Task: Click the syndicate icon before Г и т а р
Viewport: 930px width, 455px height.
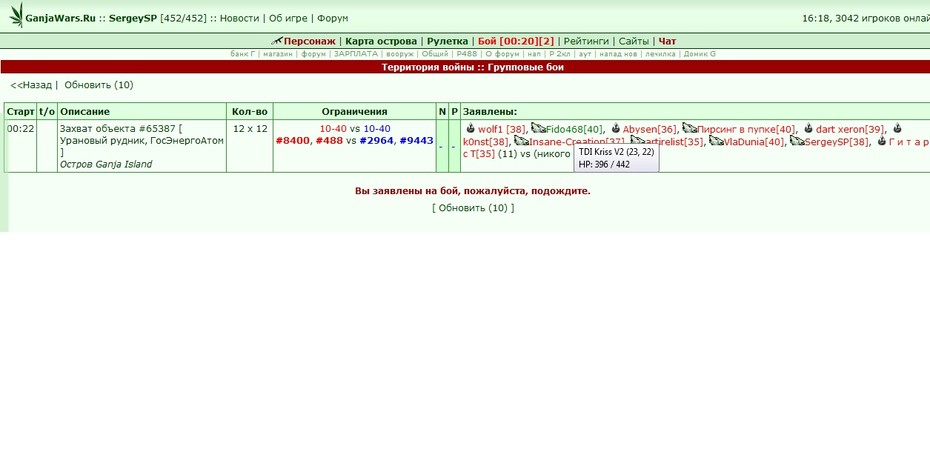Action: (x=881, y=141)
